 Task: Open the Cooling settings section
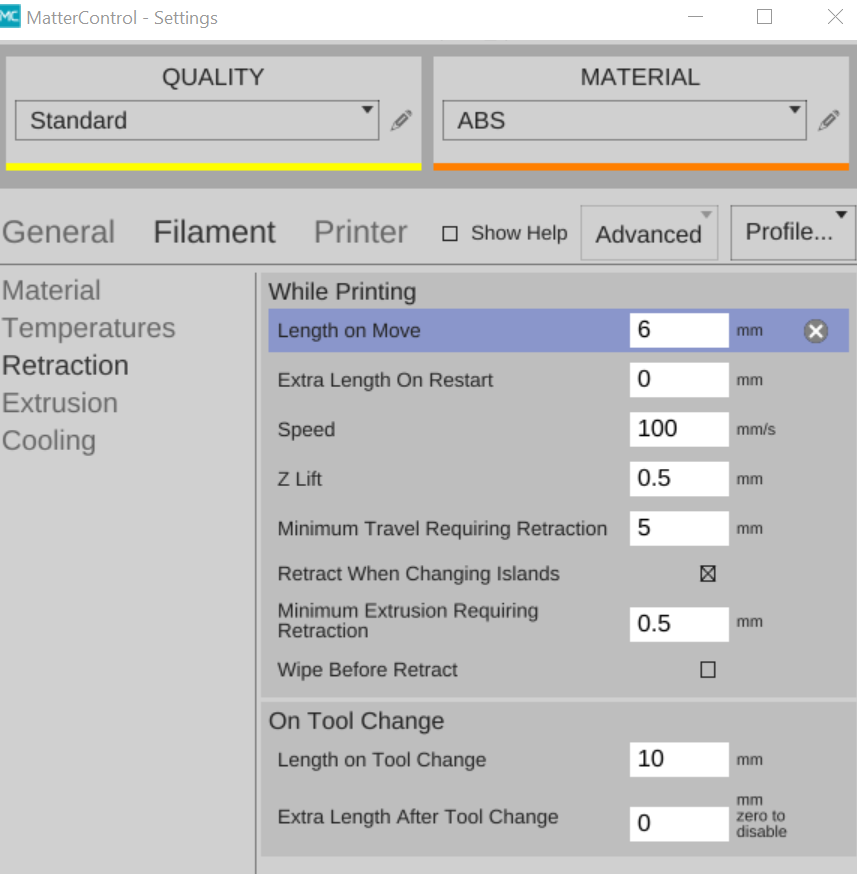(x=49, y=441)
